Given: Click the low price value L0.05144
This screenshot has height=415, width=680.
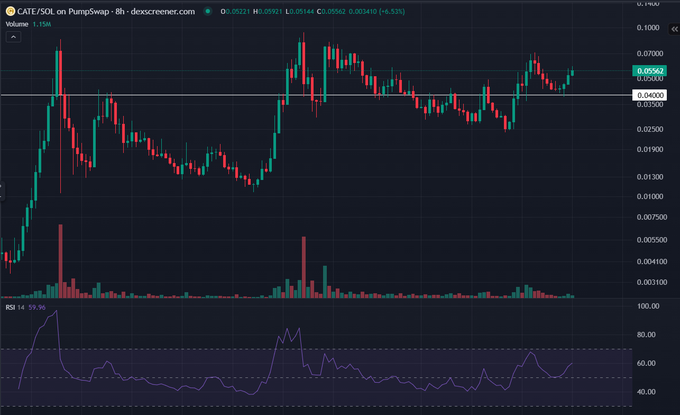Looking at the screenshot, I should [300, 12].
